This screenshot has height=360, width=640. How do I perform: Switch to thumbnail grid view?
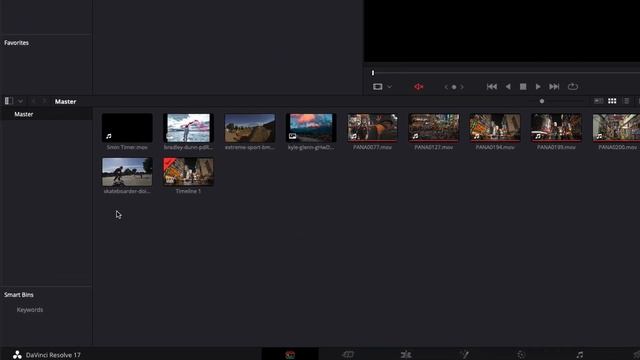tap(612, 101)
